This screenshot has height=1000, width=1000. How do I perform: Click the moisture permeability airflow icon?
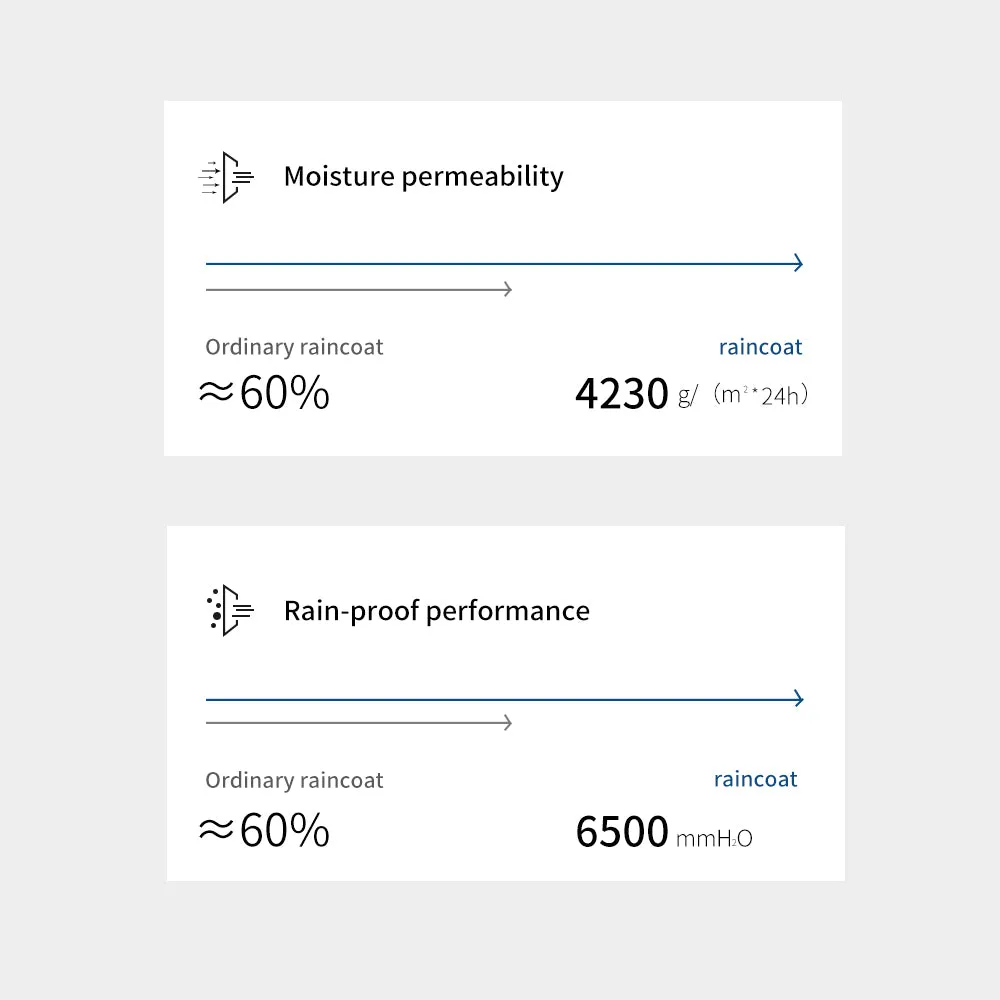pos(226,177)
